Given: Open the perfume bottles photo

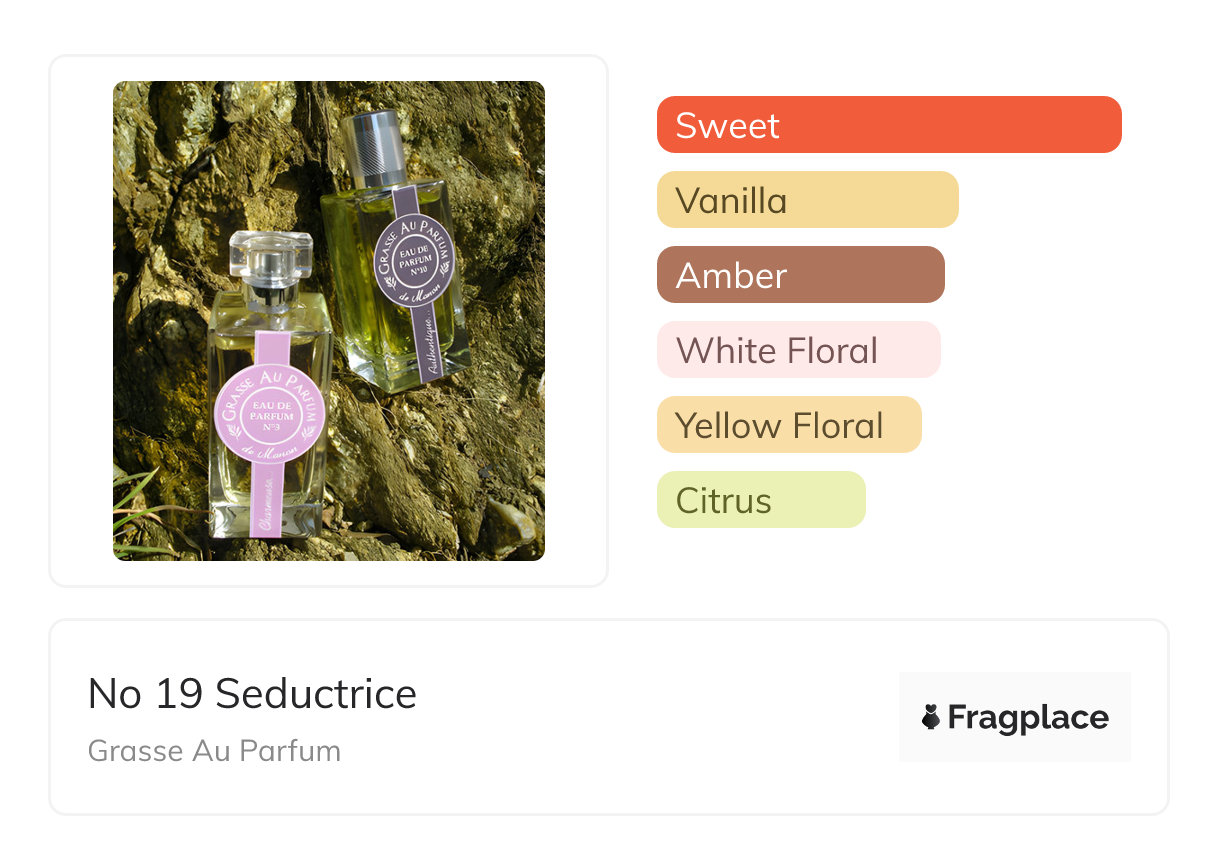Looking at the screenshot, I should [x=329, y=321].
